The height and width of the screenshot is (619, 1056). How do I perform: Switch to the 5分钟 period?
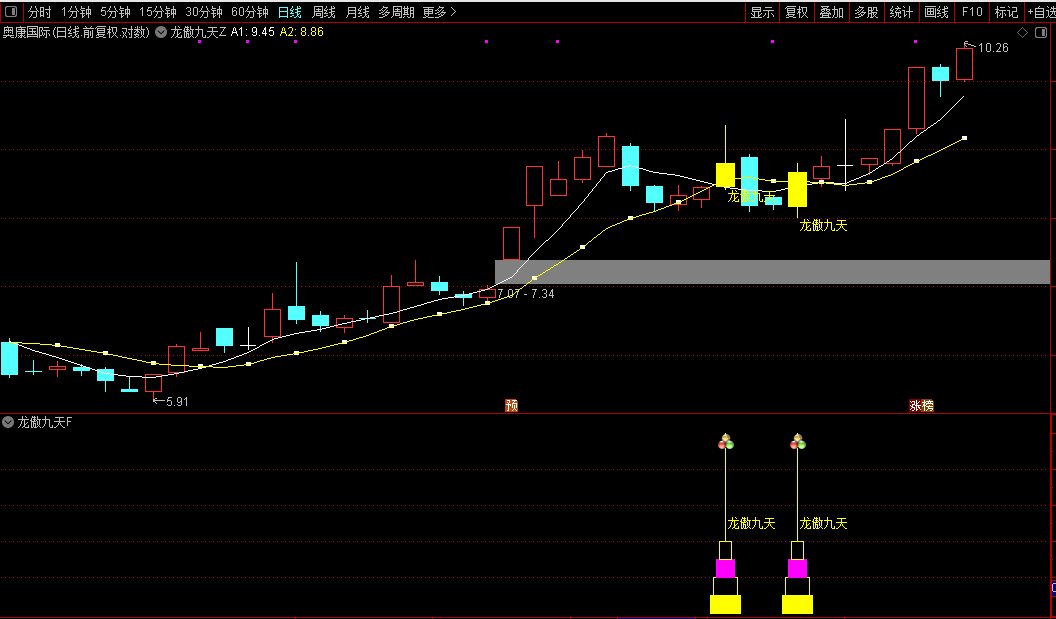pos(115,12)
